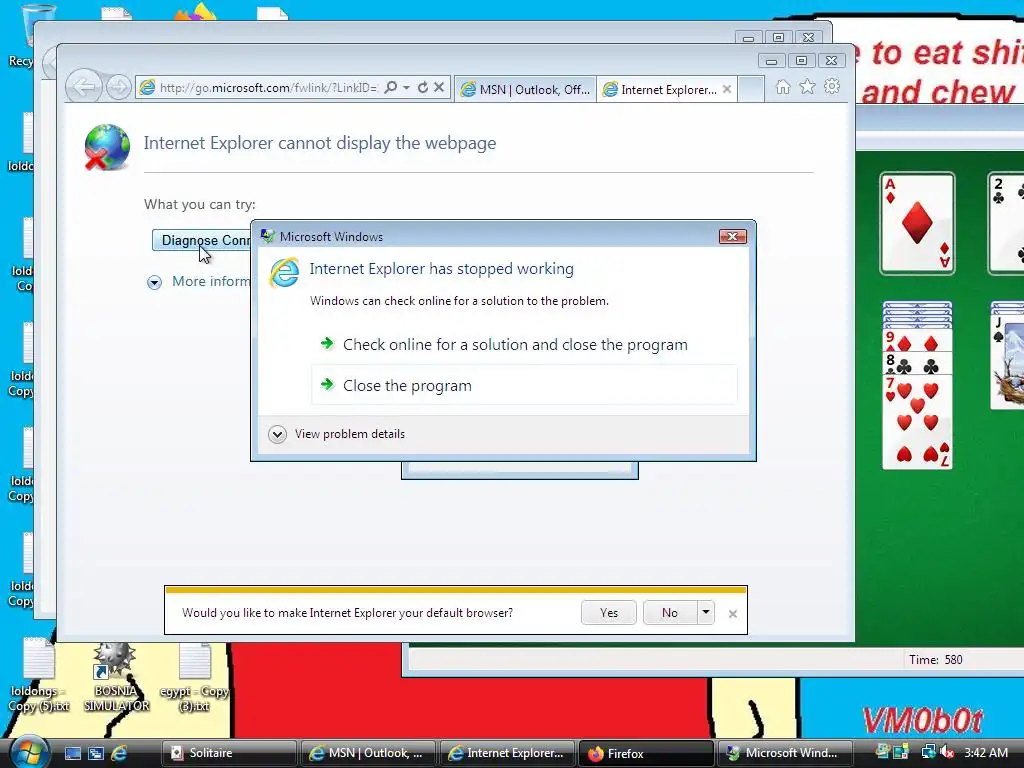Switch to Internet Explorer taskbar button
Image resolution: width=1024 pixels, height=768 pixels.
507,753
